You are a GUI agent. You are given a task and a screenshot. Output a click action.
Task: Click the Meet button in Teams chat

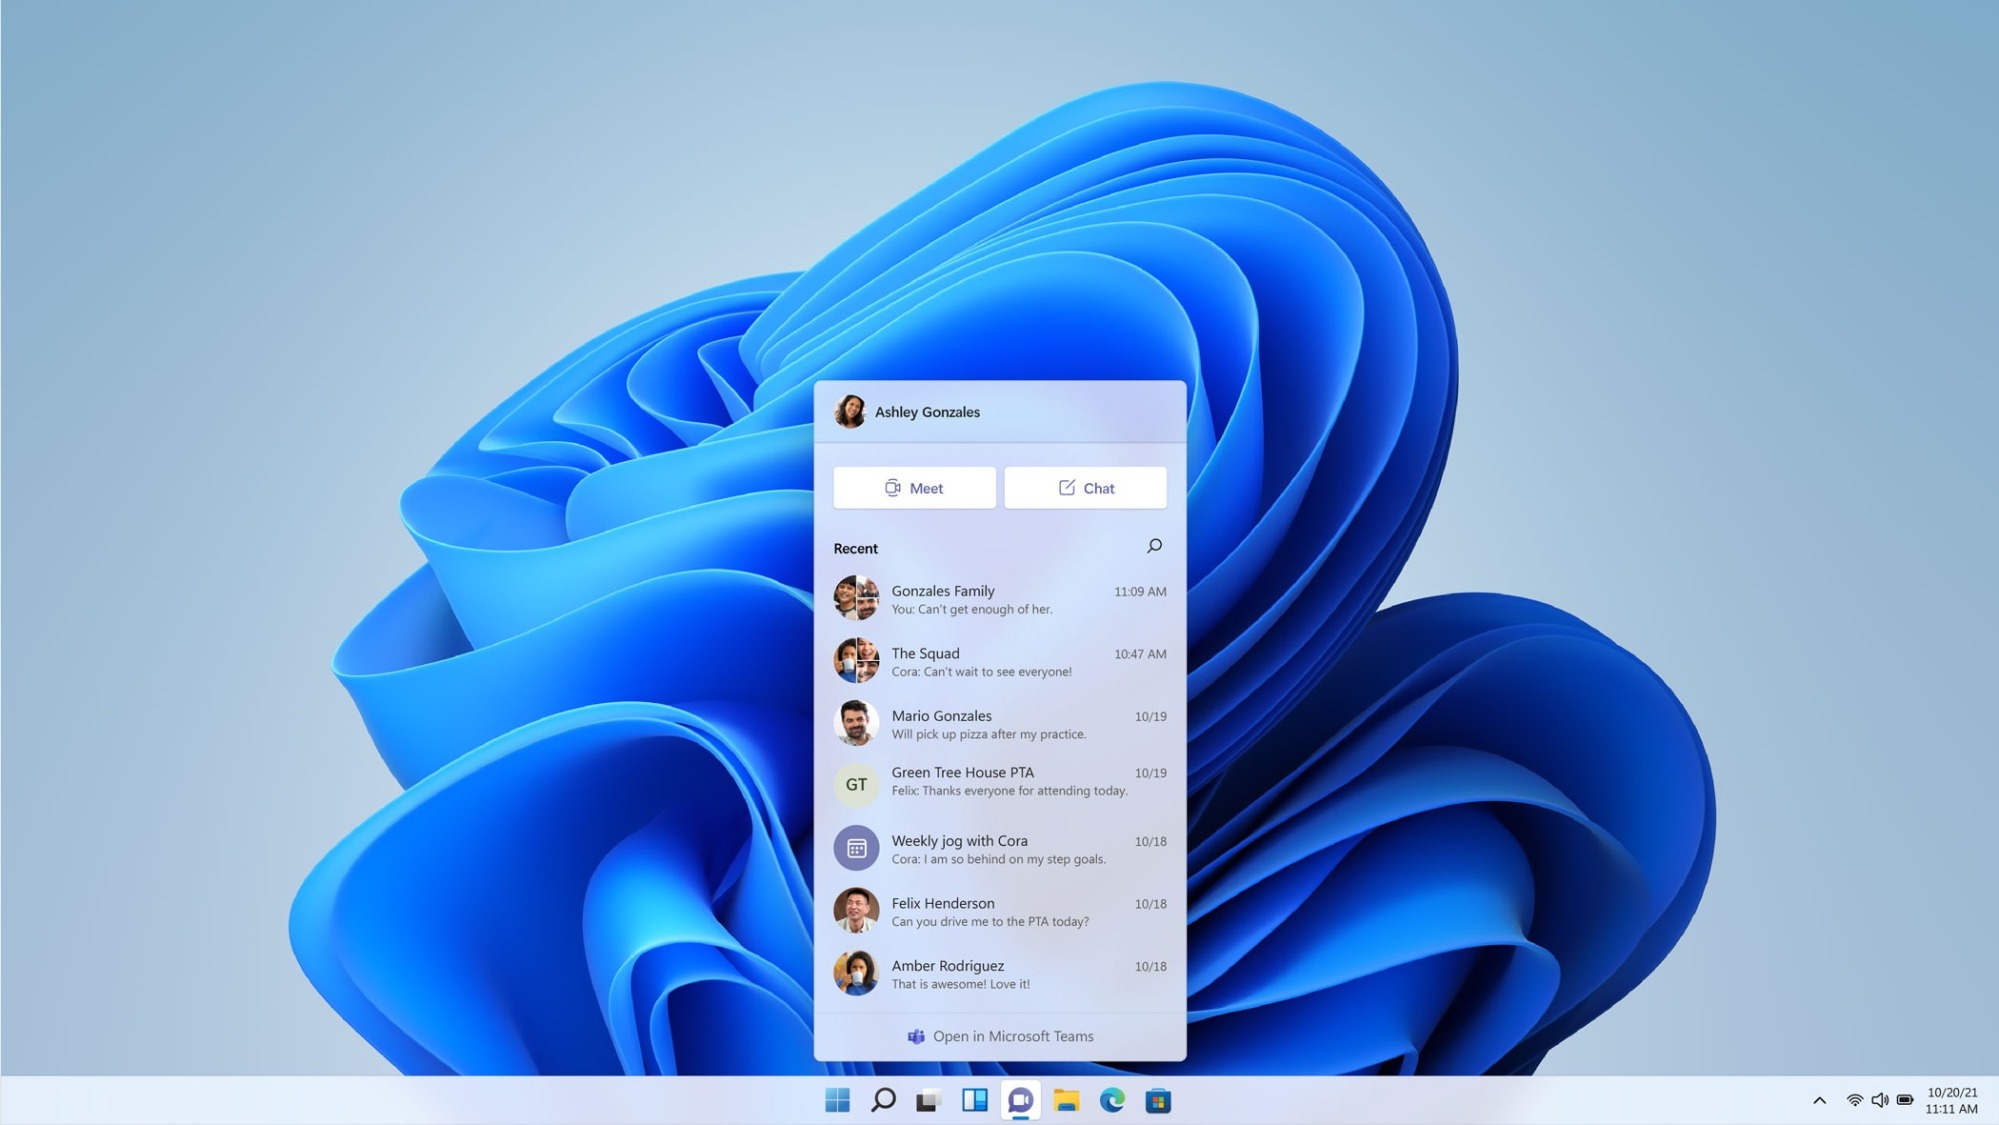[913, 488]
